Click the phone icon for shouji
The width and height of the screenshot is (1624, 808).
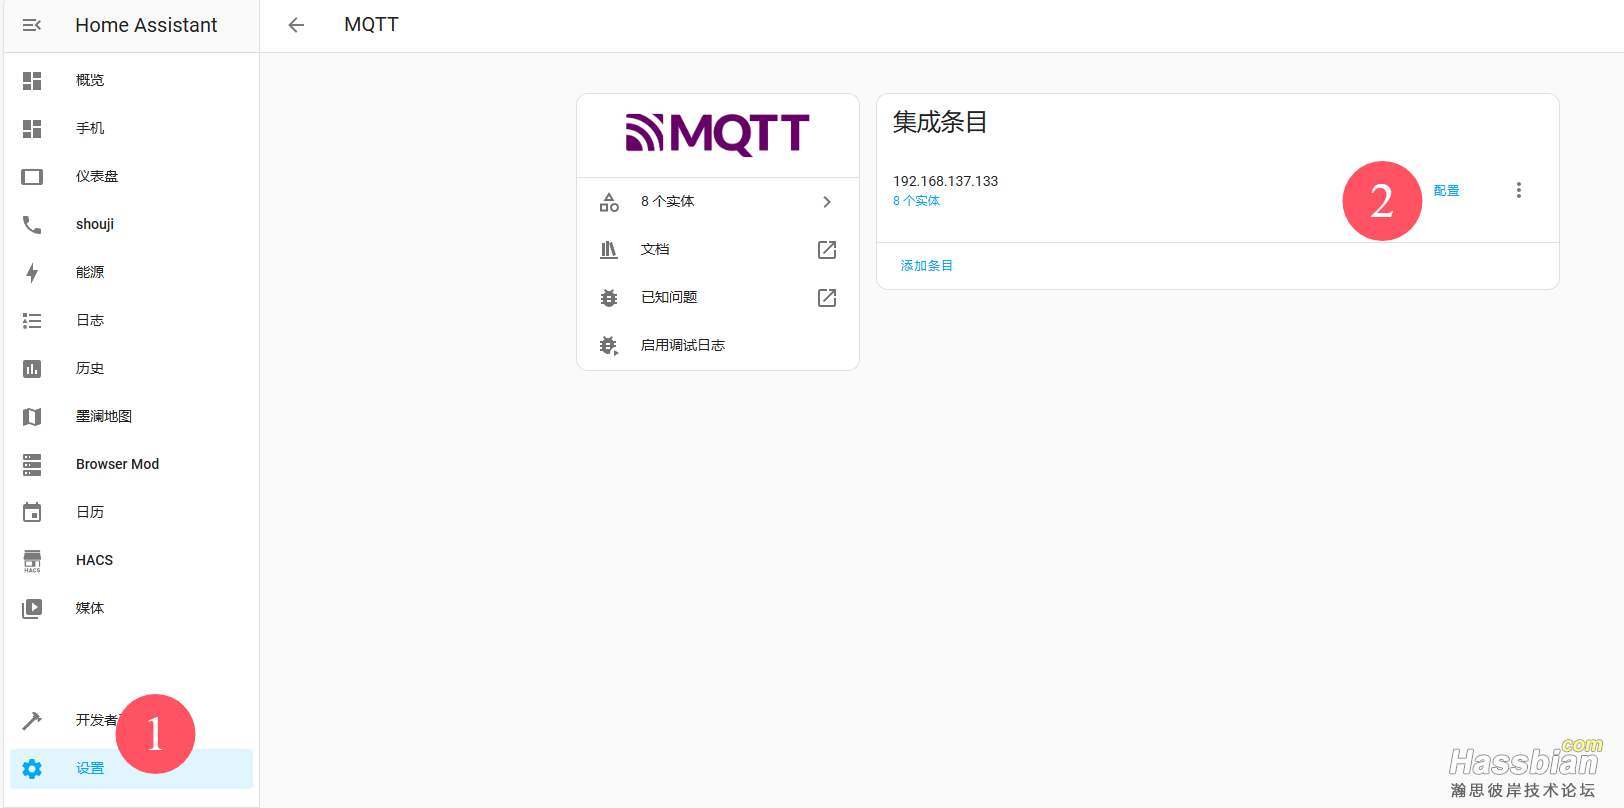(x=32, y=225)
